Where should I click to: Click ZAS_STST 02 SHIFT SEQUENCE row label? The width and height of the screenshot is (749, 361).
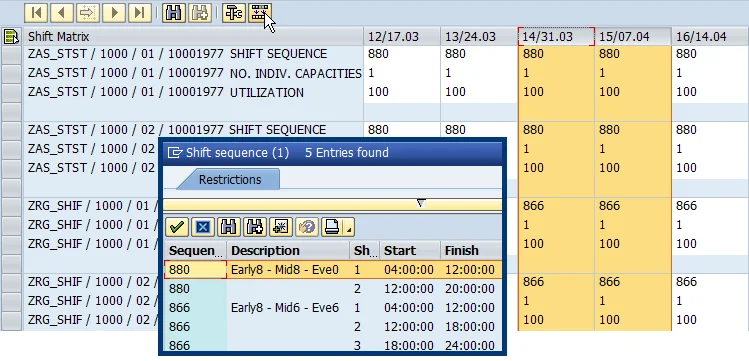click(x=178, y=130)
